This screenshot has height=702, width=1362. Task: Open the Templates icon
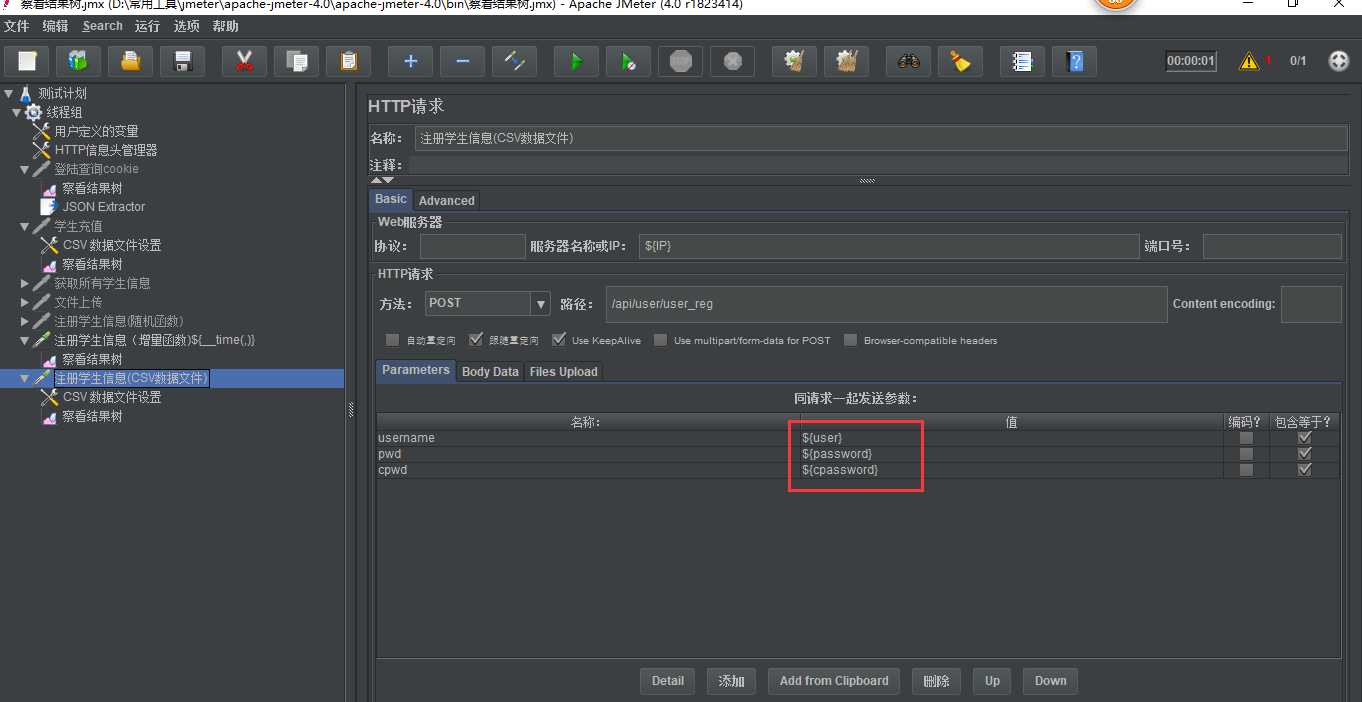point(78,62)
